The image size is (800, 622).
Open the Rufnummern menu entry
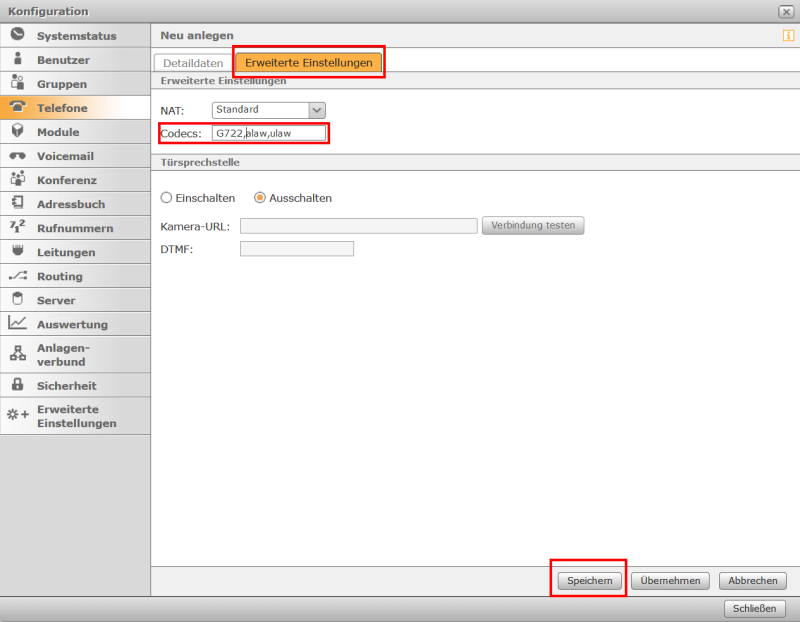75,228
